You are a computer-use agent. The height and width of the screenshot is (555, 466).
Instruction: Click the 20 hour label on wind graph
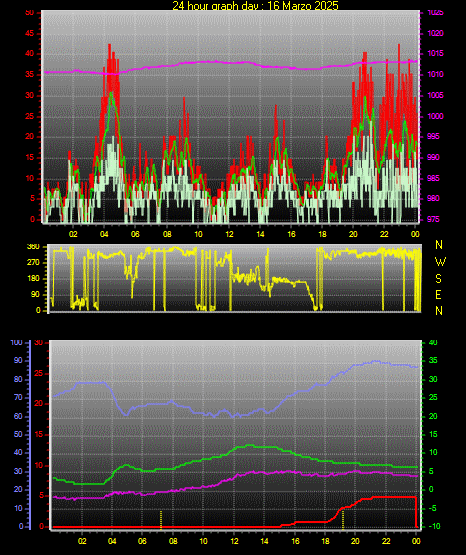pyautogui.click(x=353, y=234)
